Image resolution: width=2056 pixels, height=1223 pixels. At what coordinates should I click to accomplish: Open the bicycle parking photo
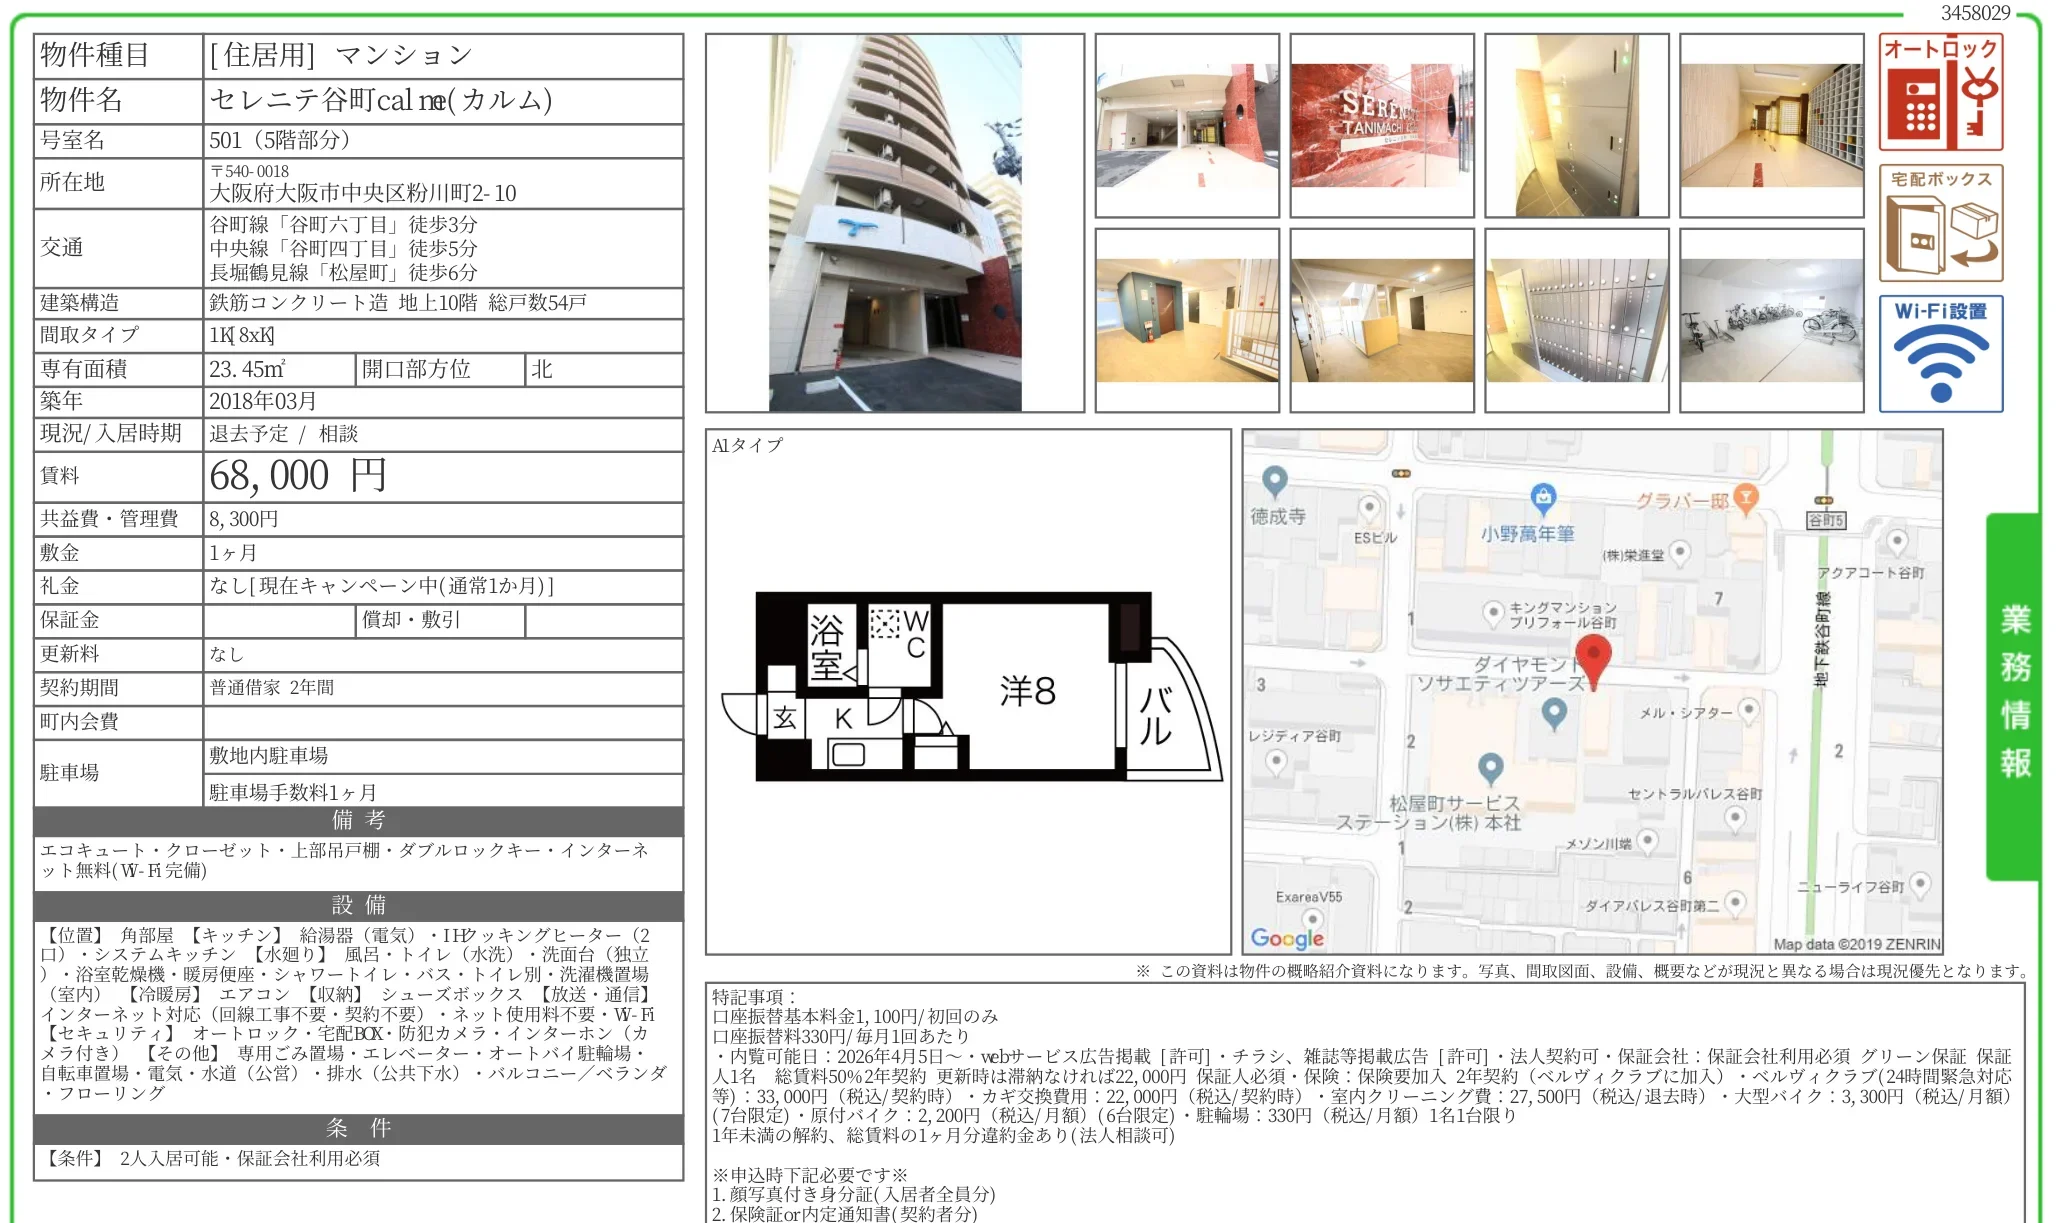point(1771,320)
